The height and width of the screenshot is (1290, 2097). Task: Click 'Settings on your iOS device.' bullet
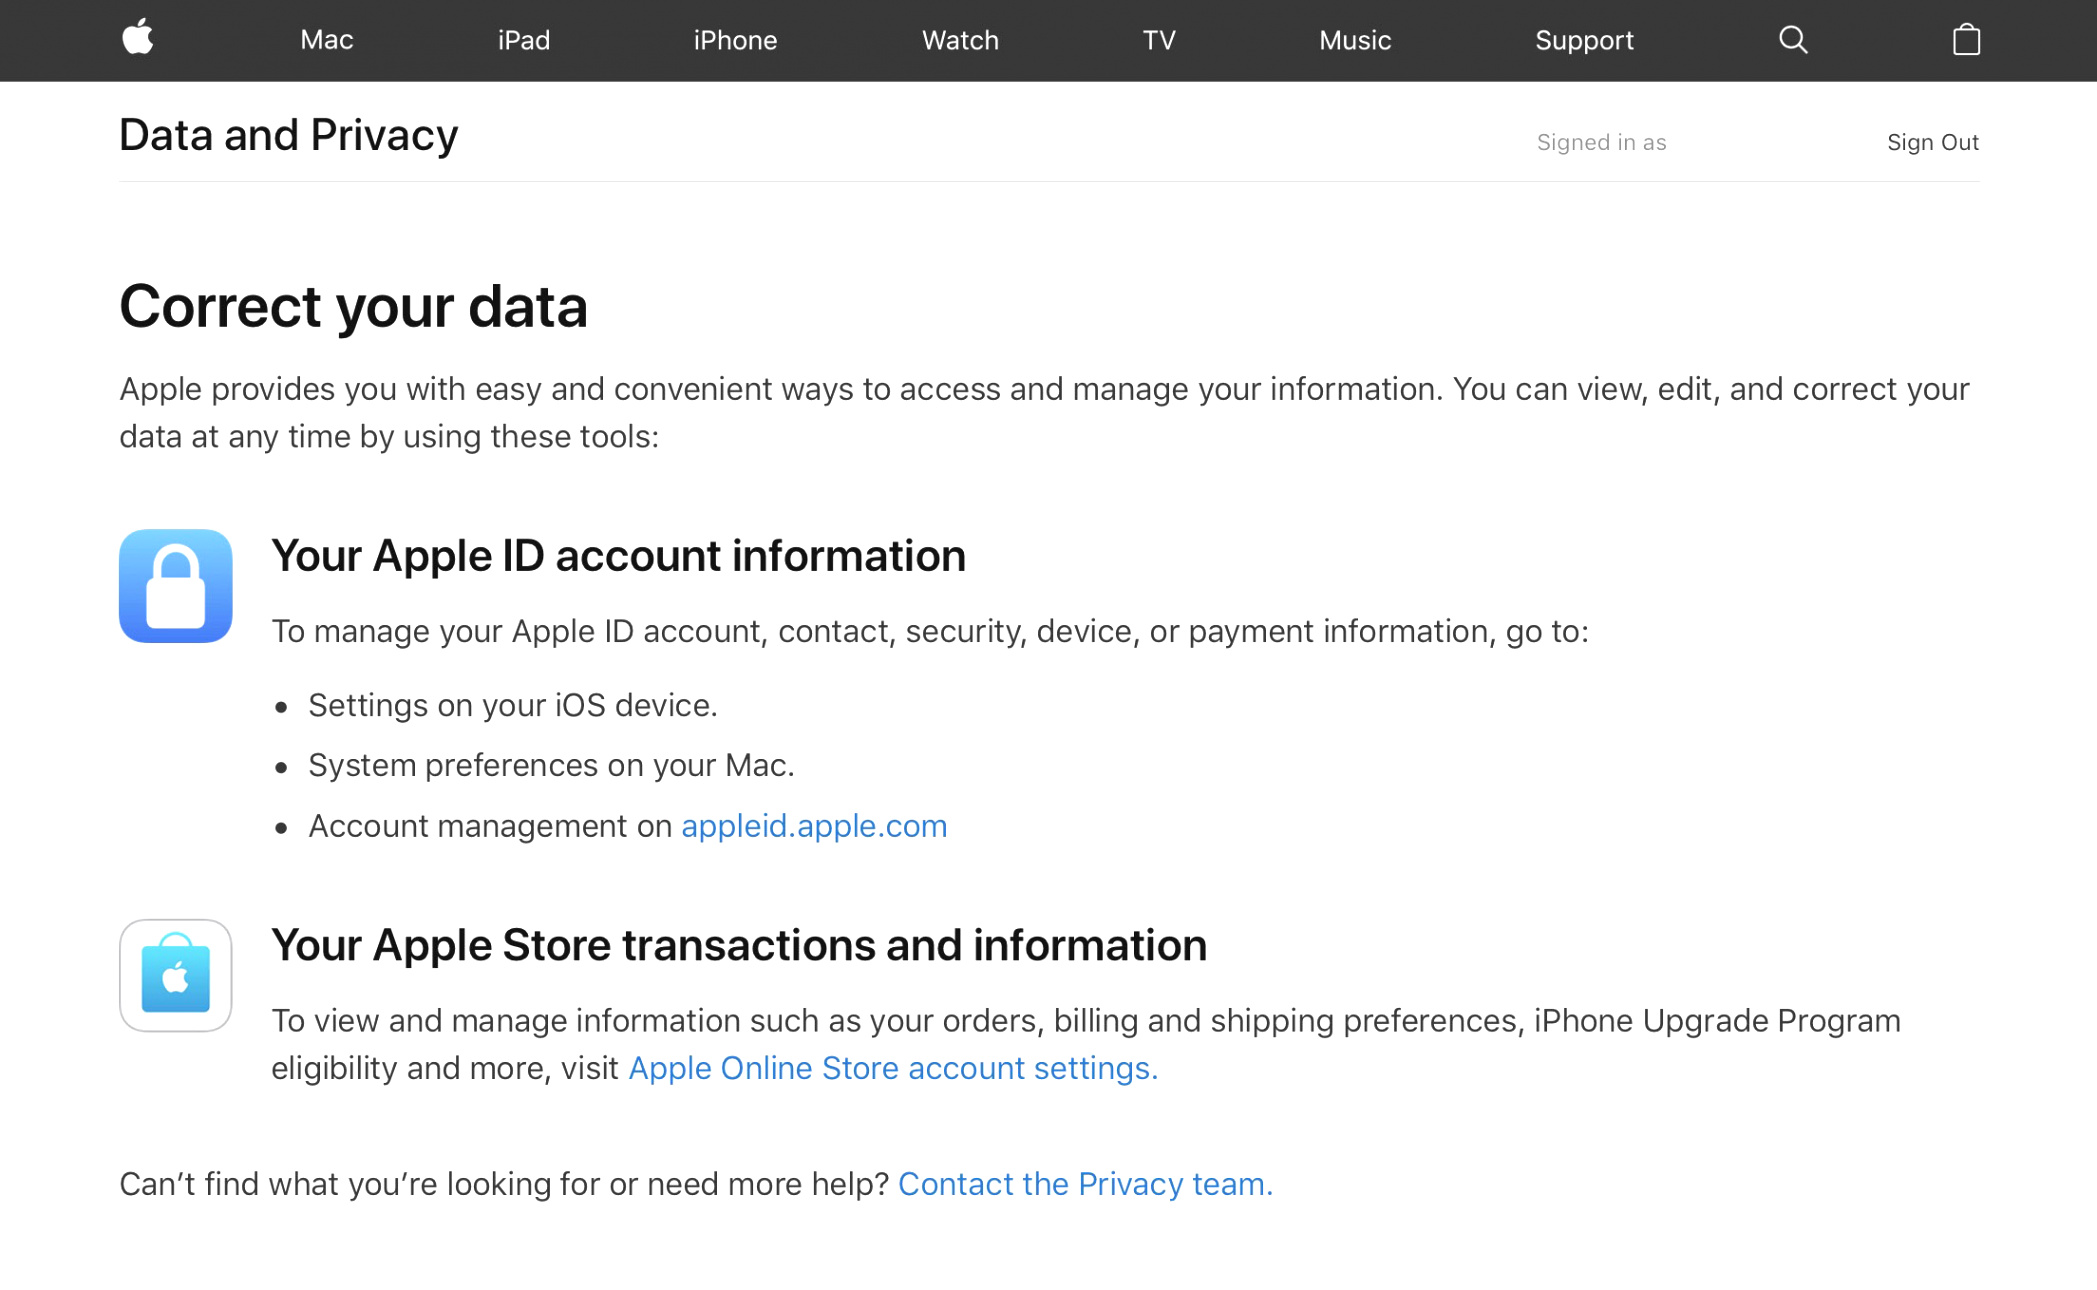pos(513,705)
